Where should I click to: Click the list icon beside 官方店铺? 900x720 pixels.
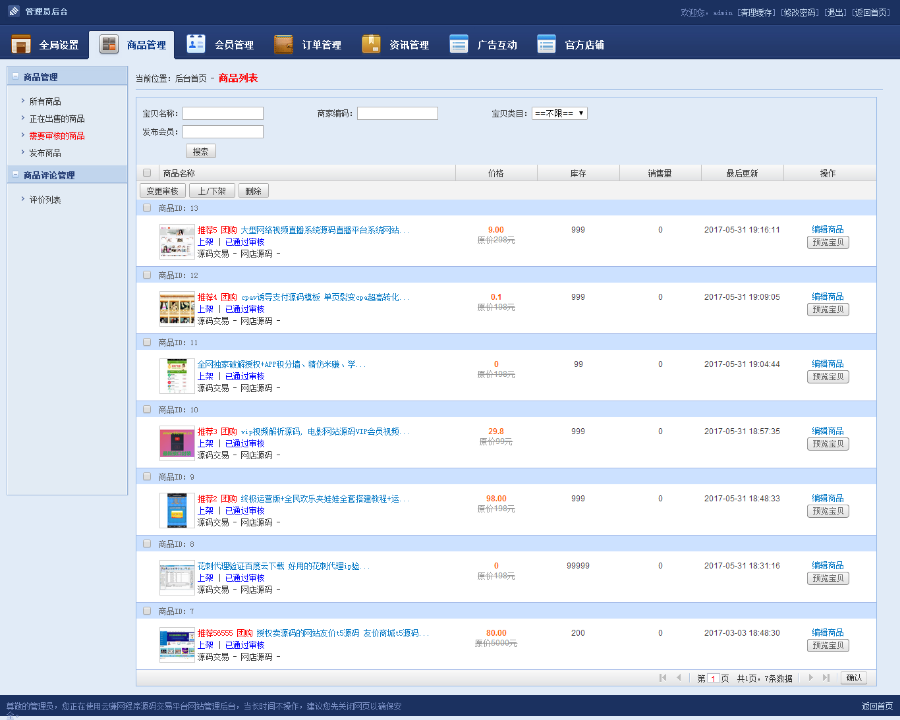pos(546,44)
